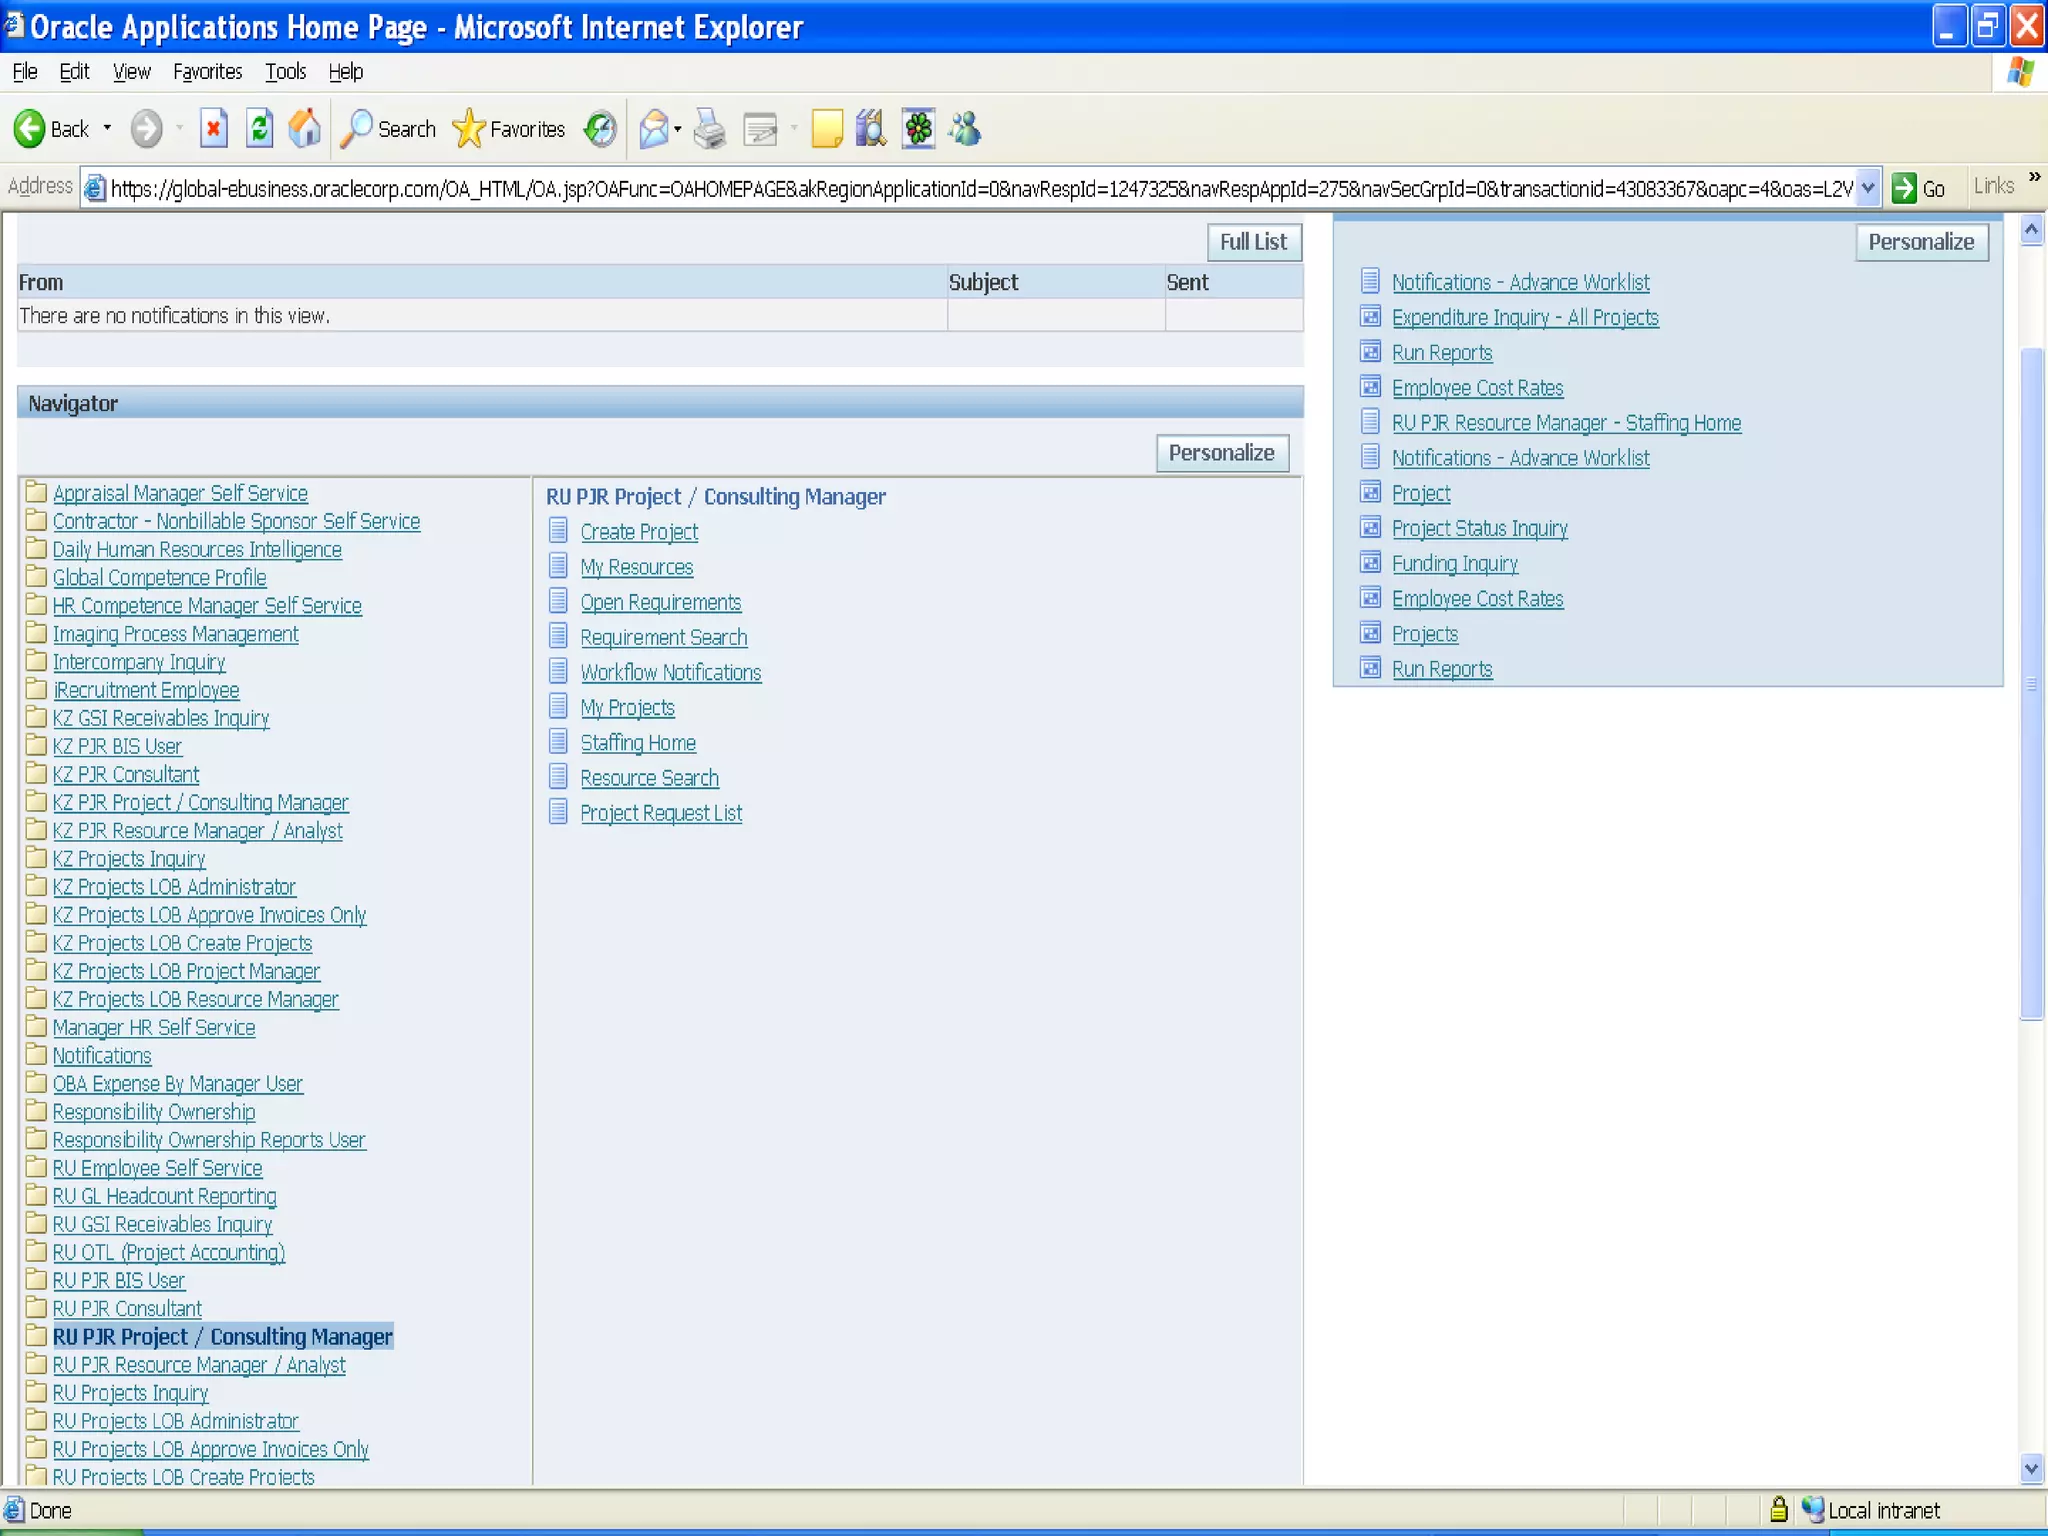Expand the Links toolbar chevron
Screen dimensions: 2048x1536
pos(2034,177)
